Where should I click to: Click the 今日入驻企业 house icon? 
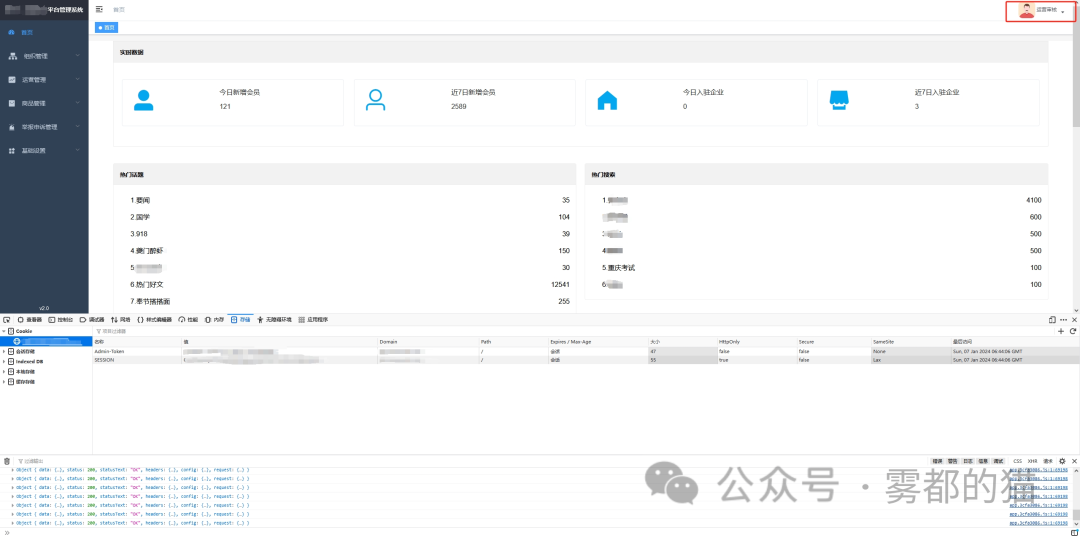[x=607, y=101]
